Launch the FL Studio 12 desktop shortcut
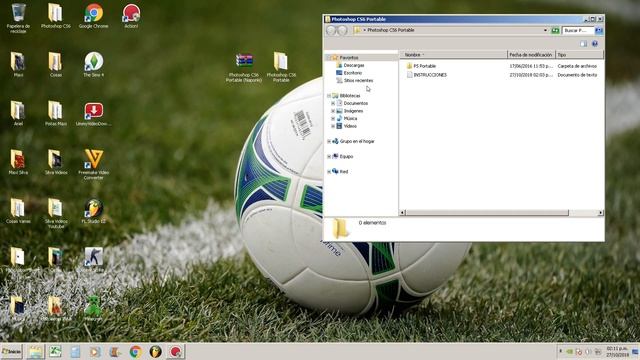 pos(93,211)
